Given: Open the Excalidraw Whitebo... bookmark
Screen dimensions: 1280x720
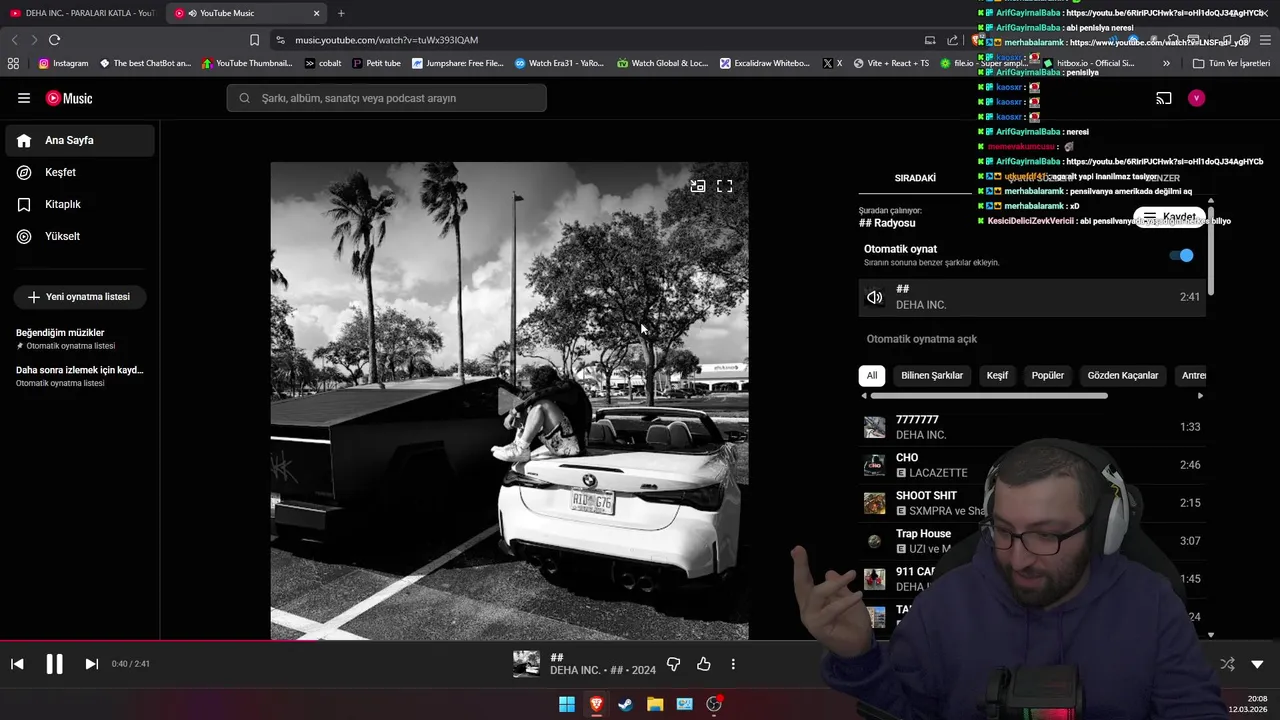Looking at the screenshot, I should (763, 63).
